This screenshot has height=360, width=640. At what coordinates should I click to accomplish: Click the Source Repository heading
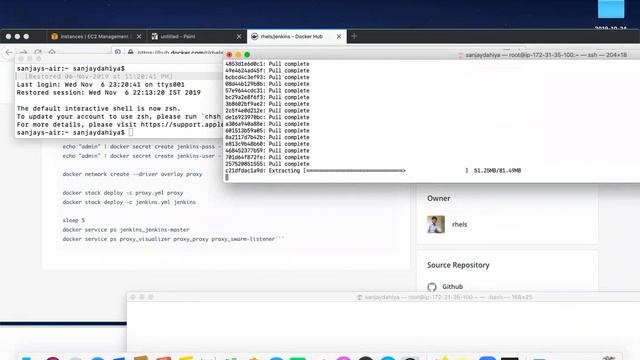[458, 265]
